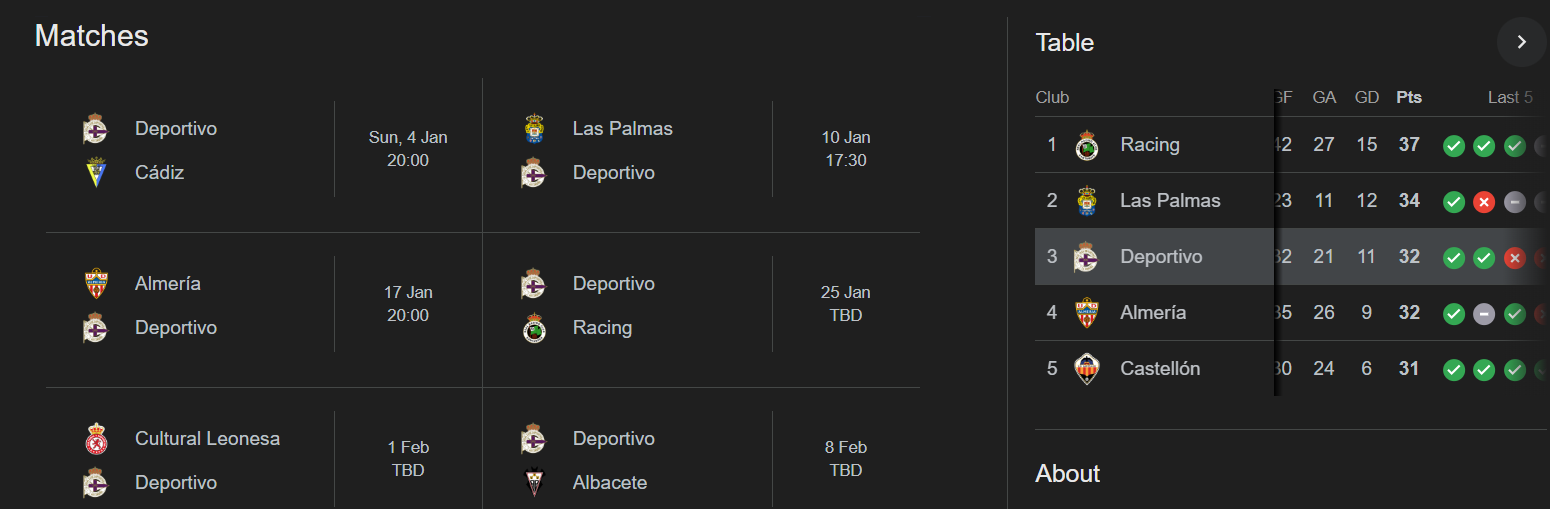Open the Deportivo vs Albacete match
Viewport: 1550px width, 509px height.
click(x=700, y=460)
